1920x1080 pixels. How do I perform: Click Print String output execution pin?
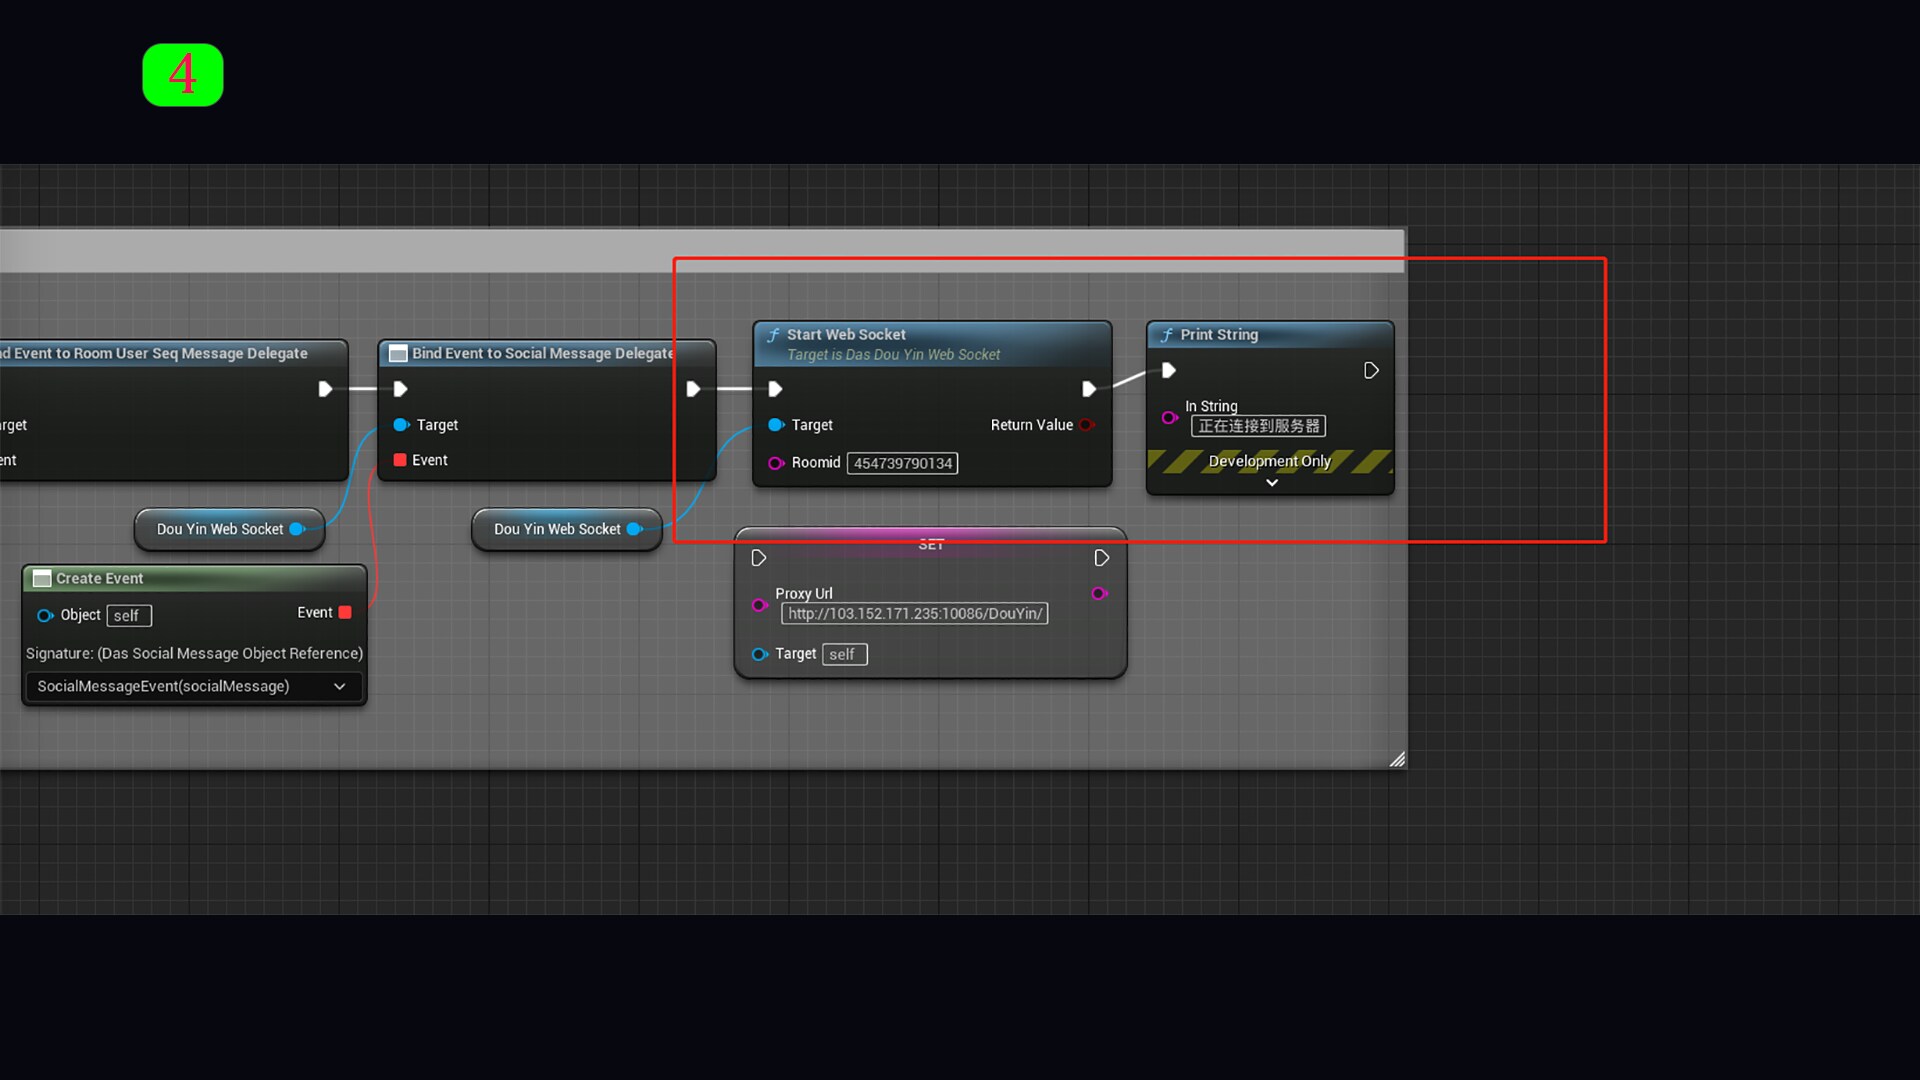click(x=1371, y=371)
